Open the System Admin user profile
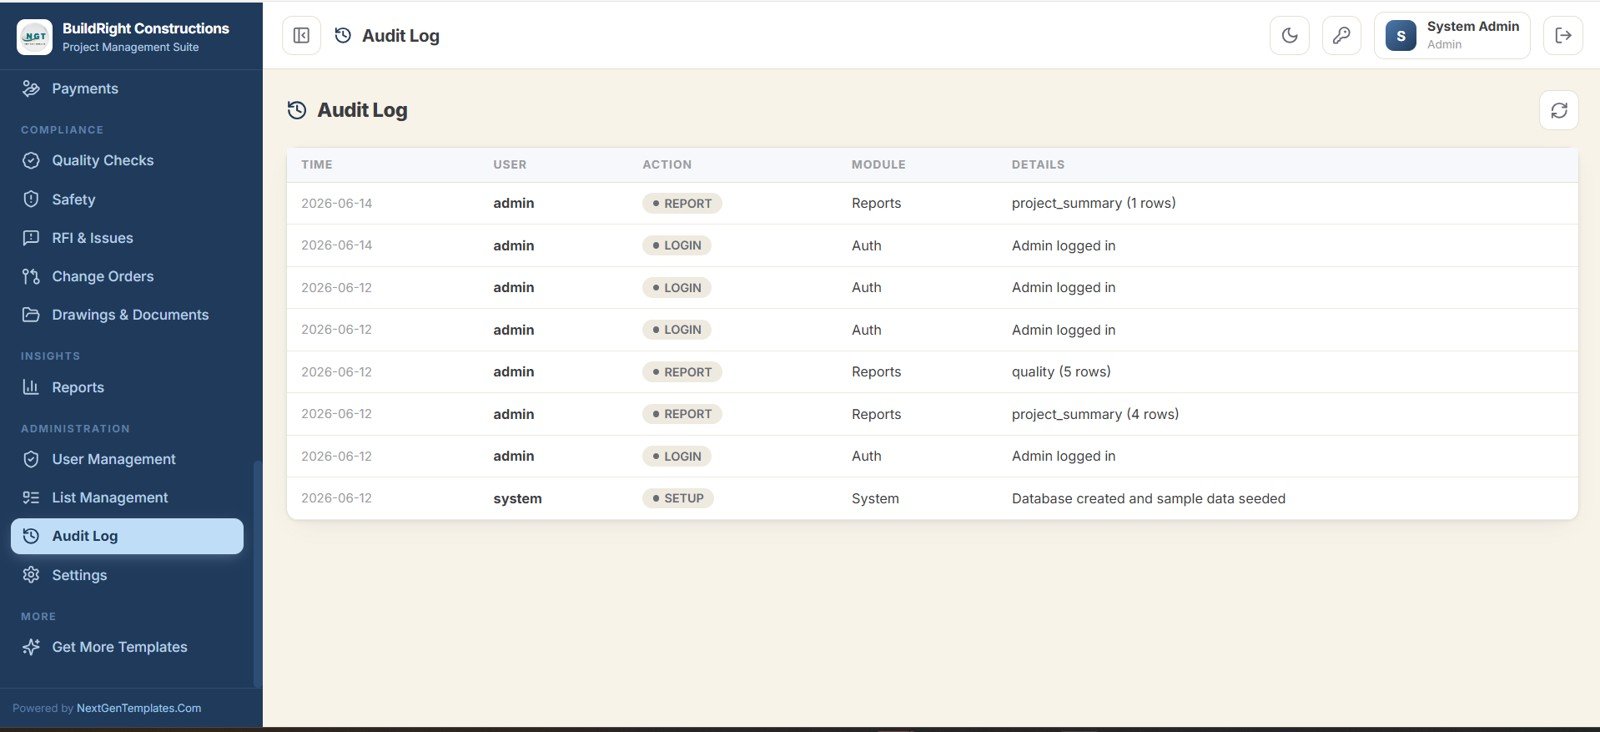The image size is (1600, 732). [1452, 35]
